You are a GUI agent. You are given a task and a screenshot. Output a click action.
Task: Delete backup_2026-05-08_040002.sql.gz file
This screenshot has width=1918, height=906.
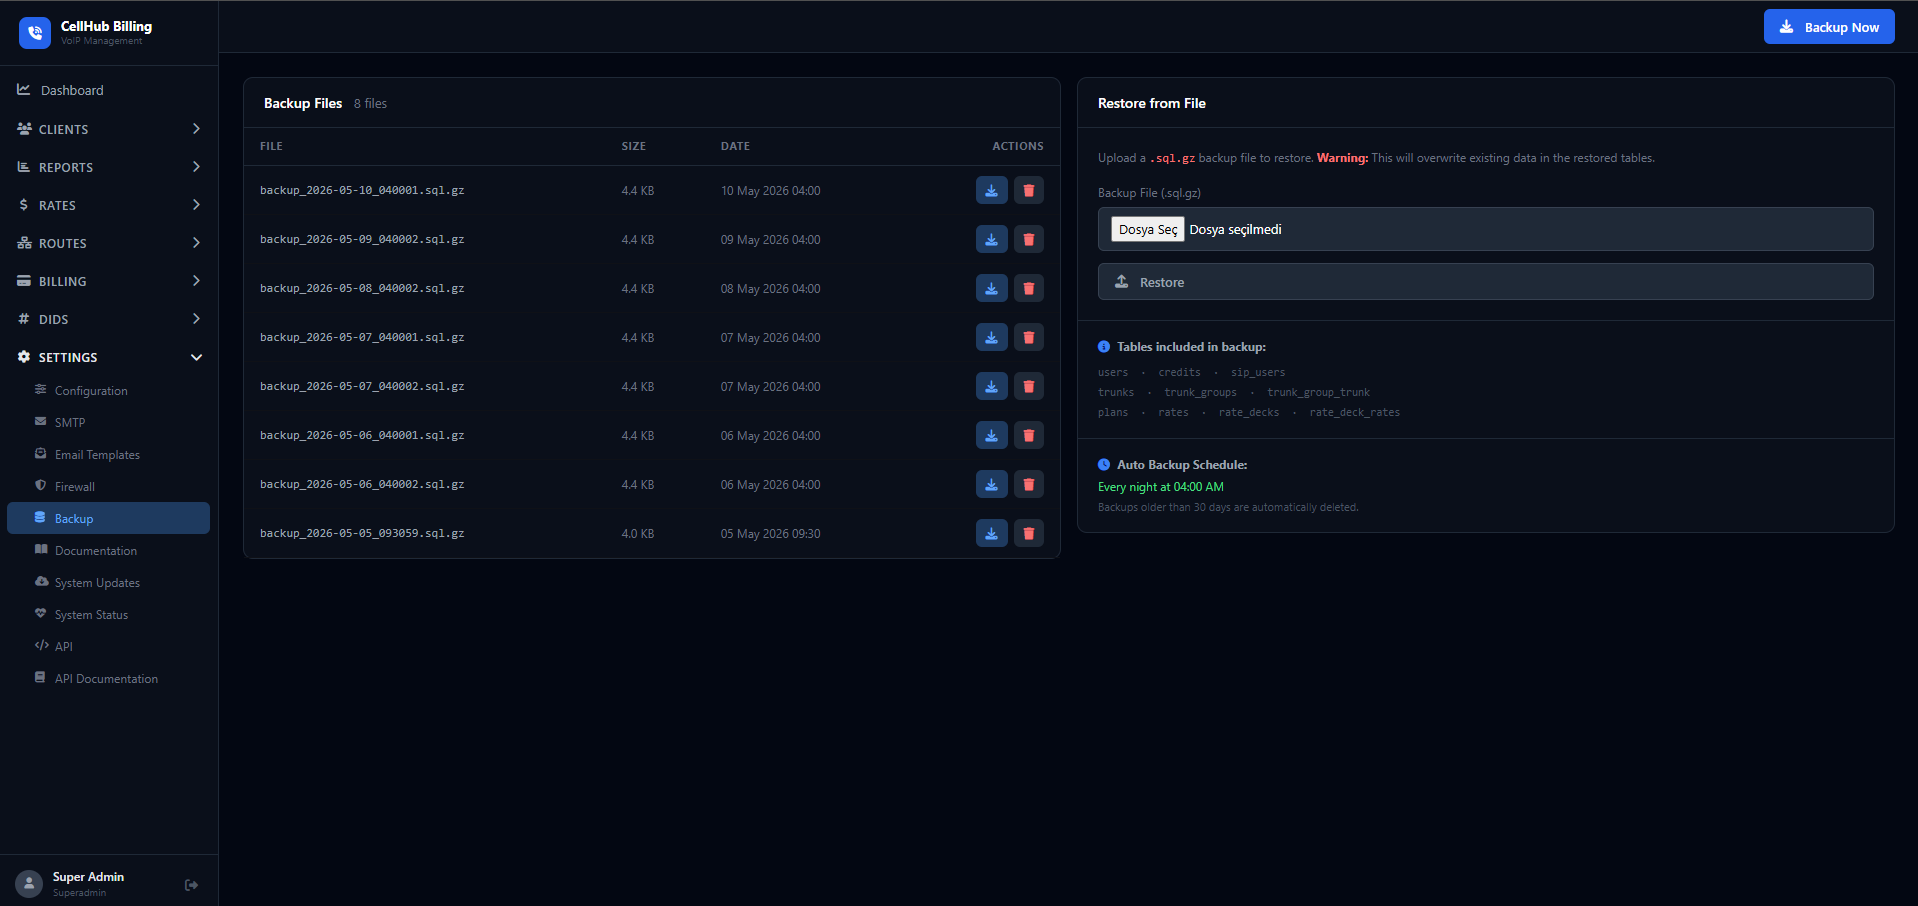pyautogui.click(x=1028, y=288)
